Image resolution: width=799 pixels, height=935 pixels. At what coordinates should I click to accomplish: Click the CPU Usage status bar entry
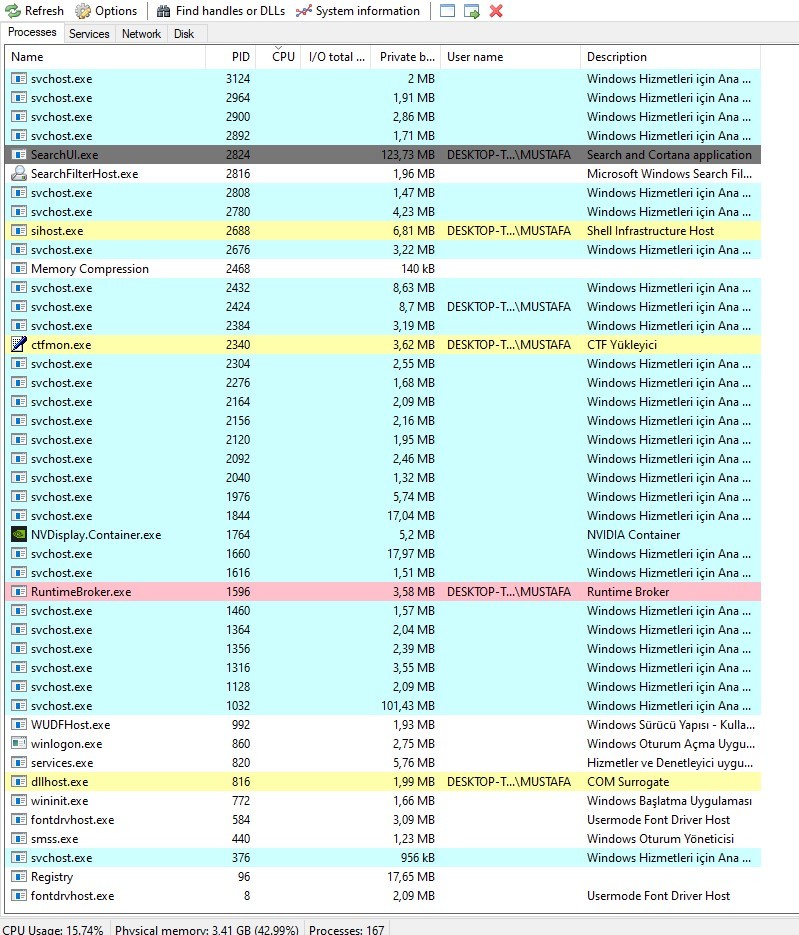pos(54,930)
